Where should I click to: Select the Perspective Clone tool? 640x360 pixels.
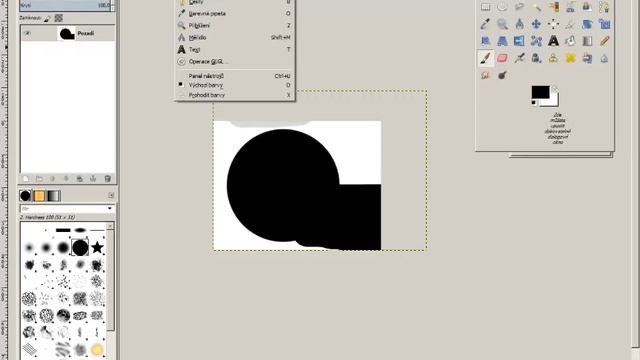[587, 58]
